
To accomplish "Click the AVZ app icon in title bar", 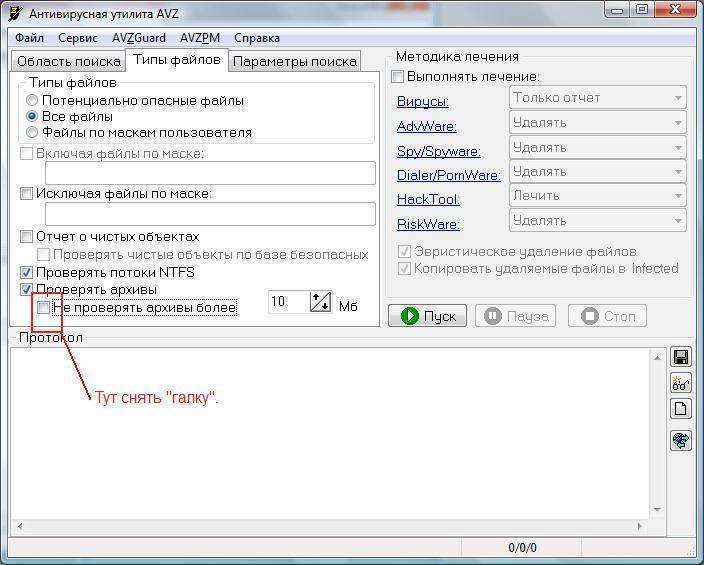I will click(x=15, y=11).
